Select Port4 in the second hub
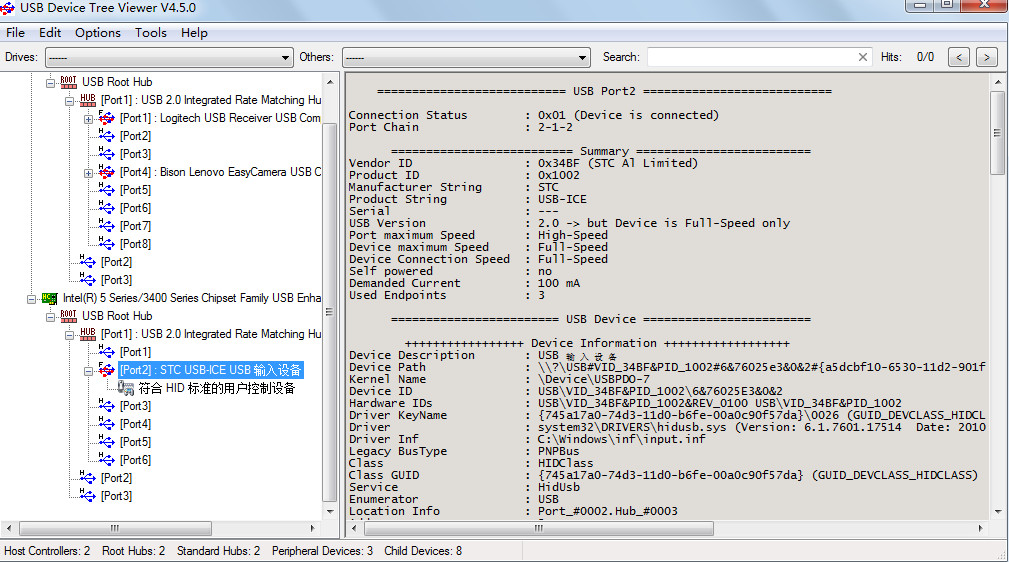 135,424
